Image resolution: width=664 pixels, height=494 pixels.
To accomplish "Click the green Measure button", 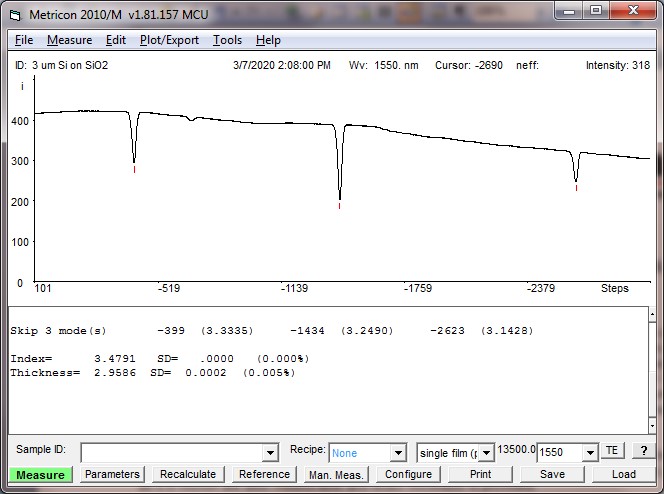I will [41, 475].
